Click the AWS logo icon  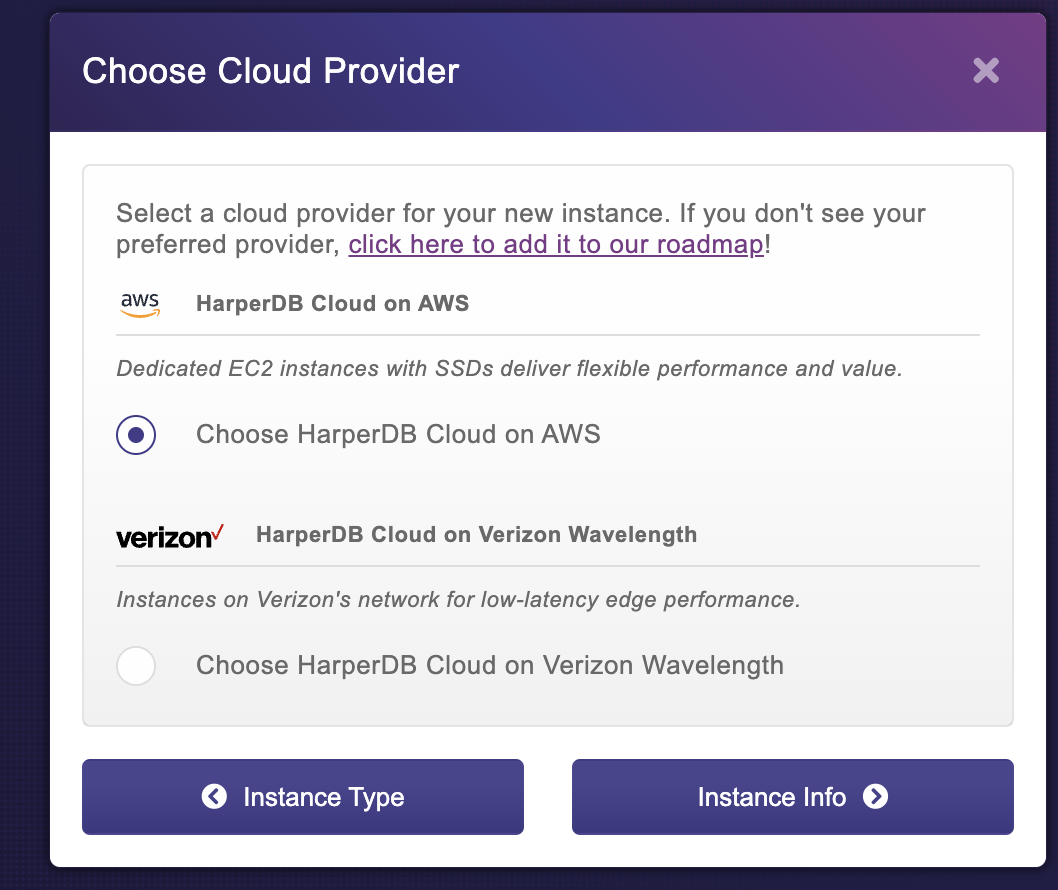140,304
